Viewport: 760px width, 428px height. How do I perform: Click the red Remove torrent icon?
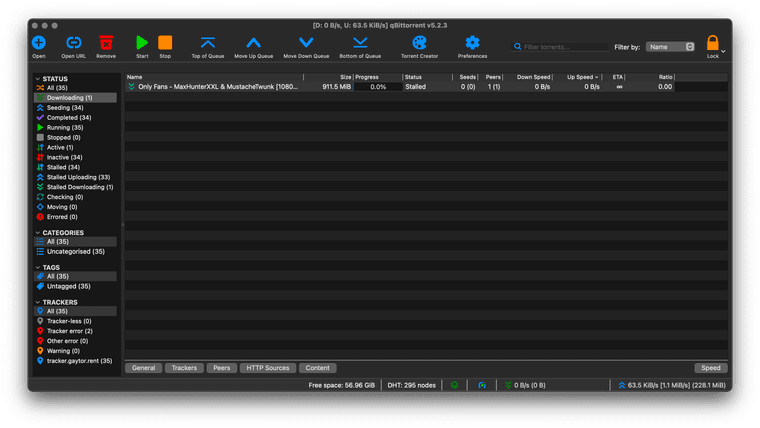[x=106, y=43]
